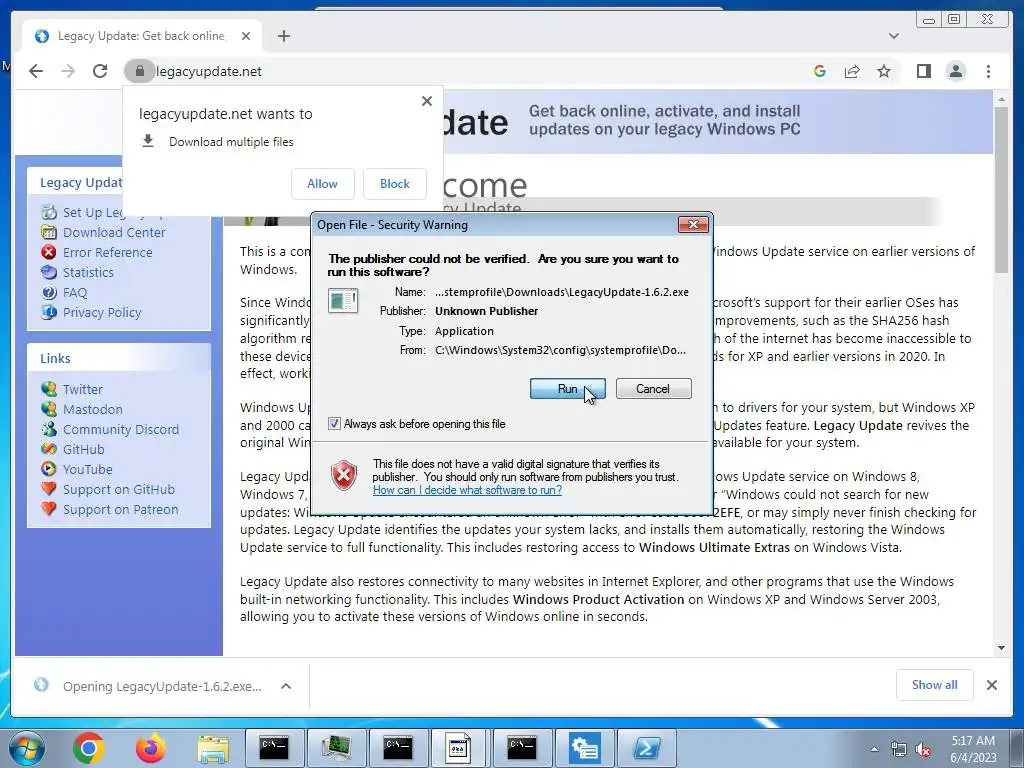This screenshot has width=1024, height=768.
Task: Click the Support on Patreon heart icon
Action: [x=48, y=509]
